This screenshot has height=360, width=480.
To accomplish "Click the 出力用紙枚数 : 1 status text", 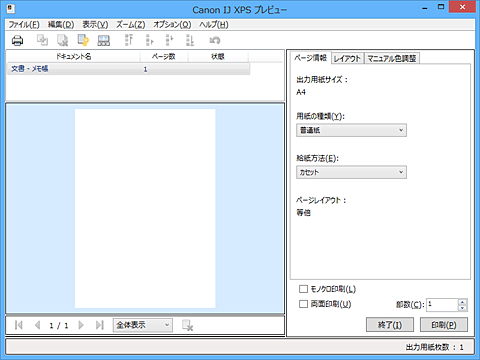I will tap(434, 347).
